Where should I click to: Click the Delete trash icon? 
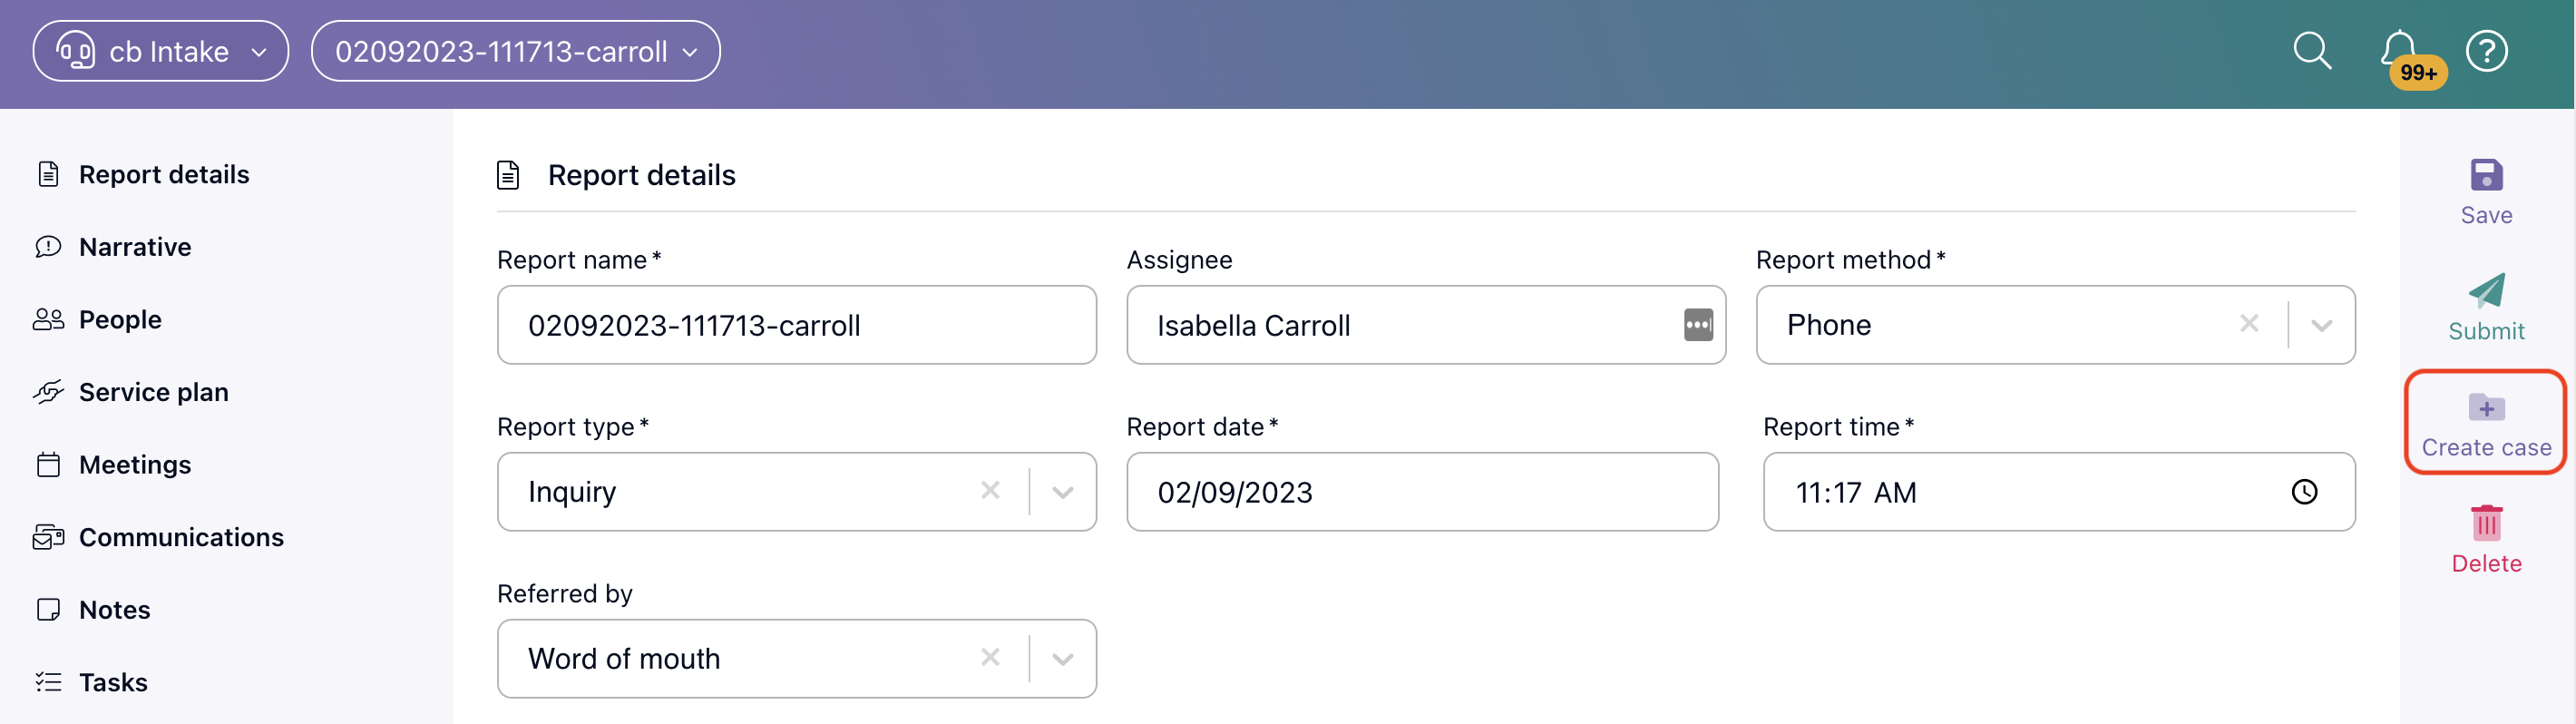pyautogui.click(x=2486, y=523)
